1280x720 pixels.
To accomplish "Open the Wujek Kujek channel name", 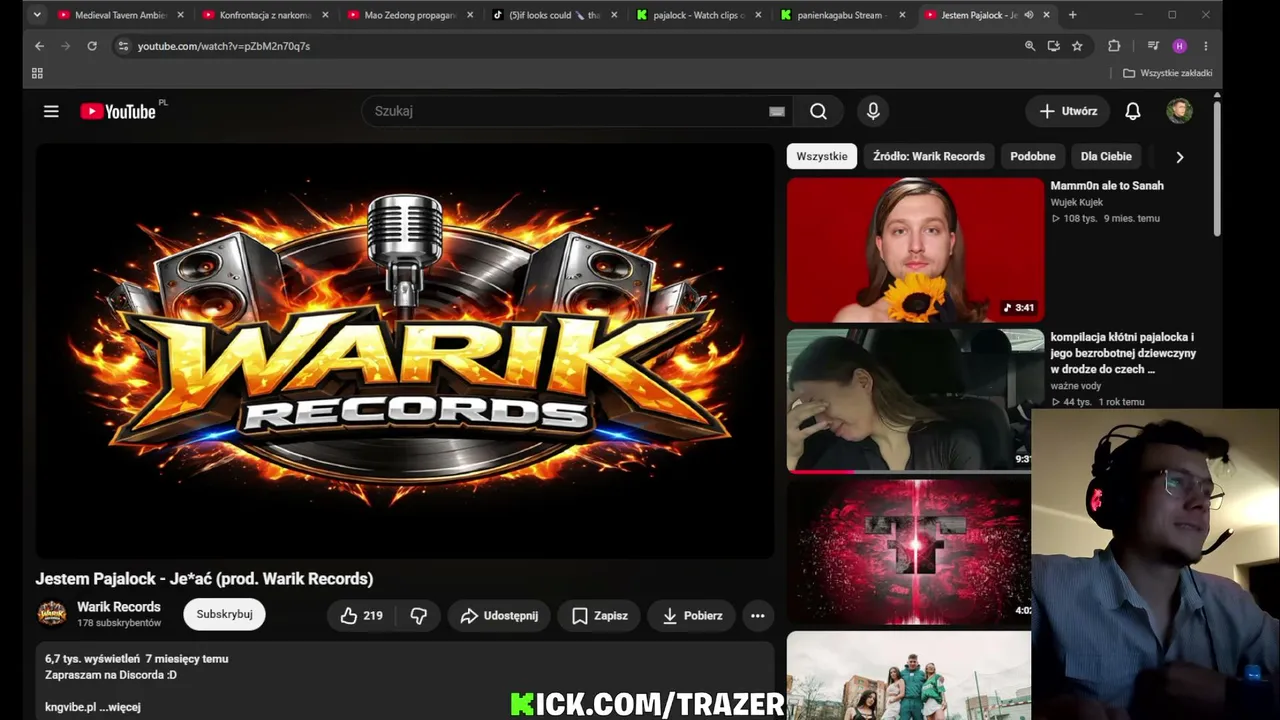I will pyautogui.click(x=1077, y=202).
